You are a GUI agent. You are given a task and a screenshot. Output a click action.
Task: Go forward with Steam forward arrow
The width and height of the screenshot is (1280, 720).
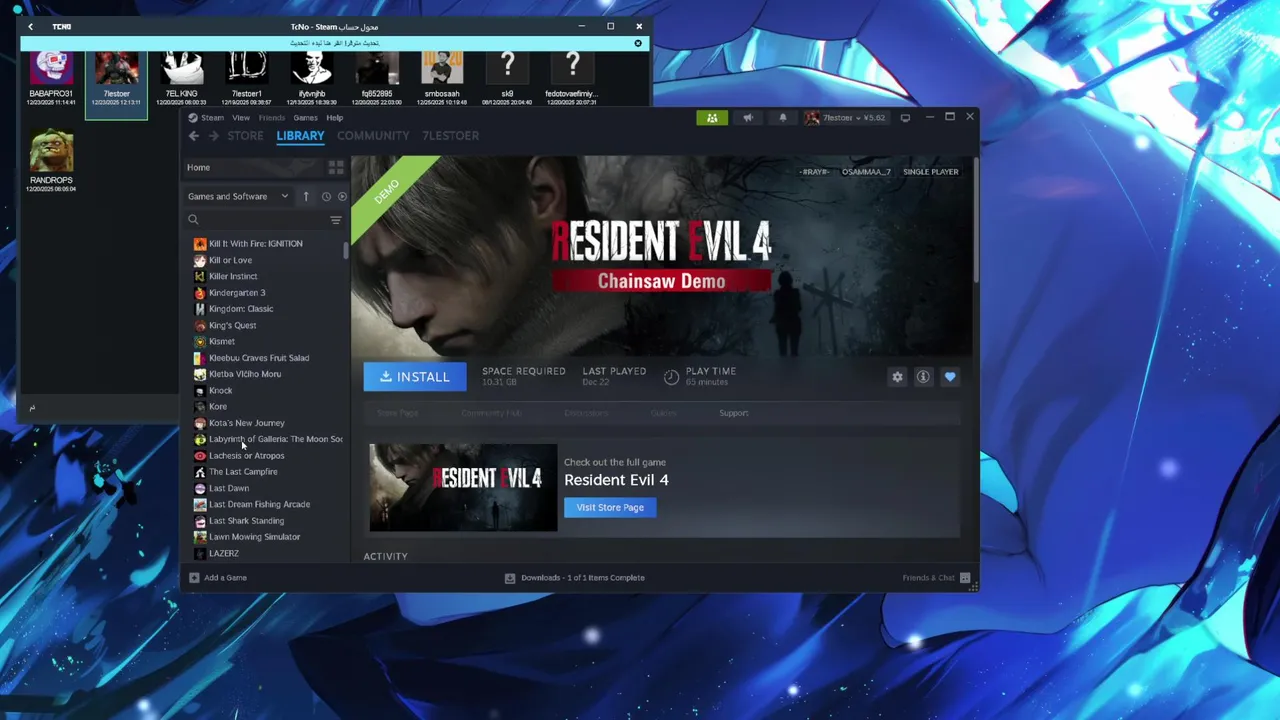click(x=213, y=136)
